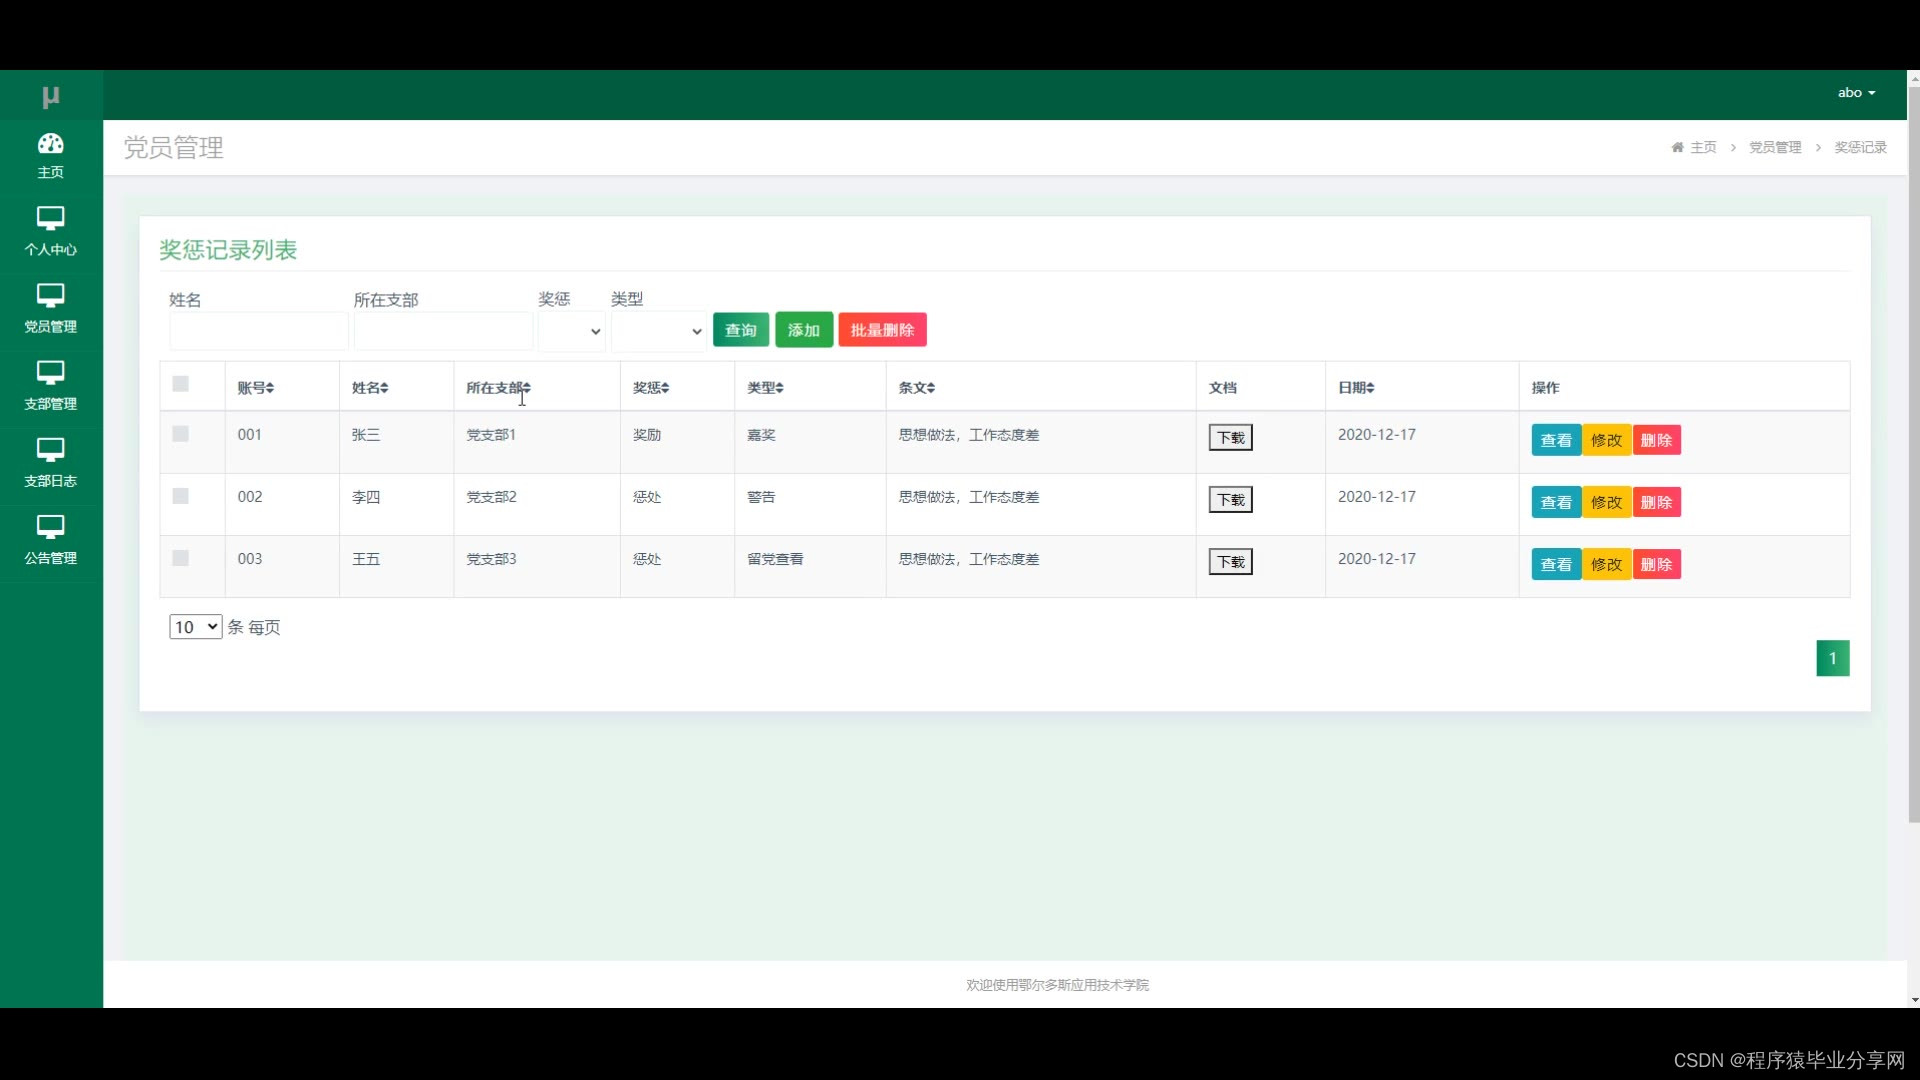Click the 党员管理 sidebar icon

pyautogui.click(x=50, y=295)
